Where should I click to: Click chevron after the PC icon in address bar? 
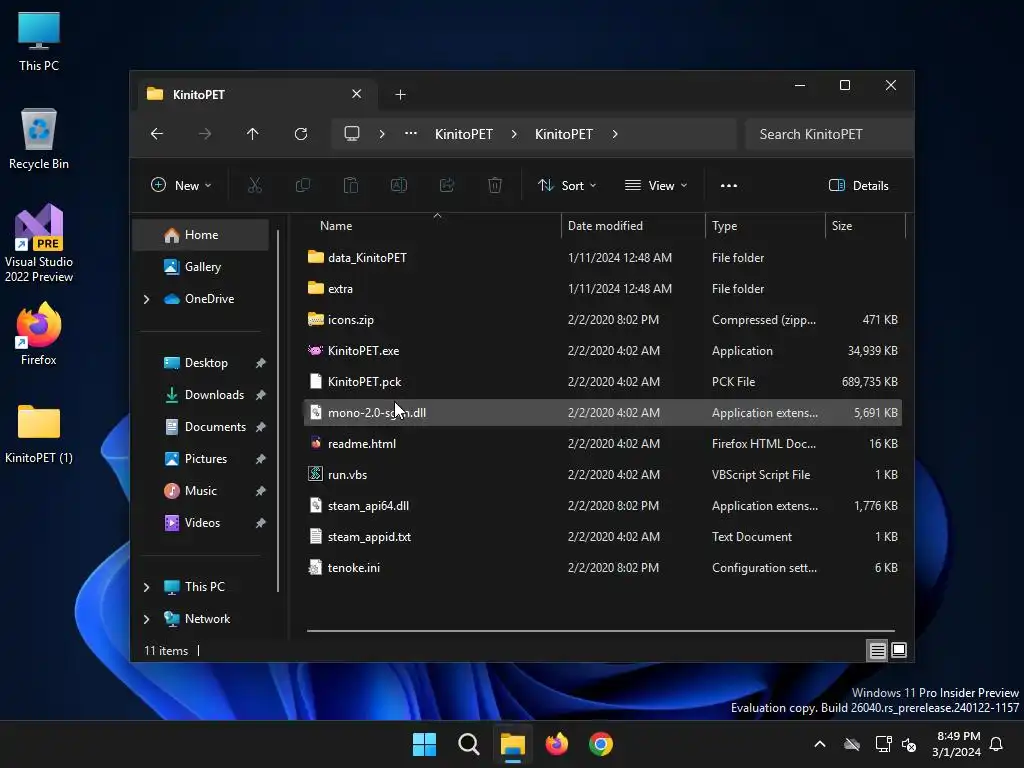coord(382,134)
